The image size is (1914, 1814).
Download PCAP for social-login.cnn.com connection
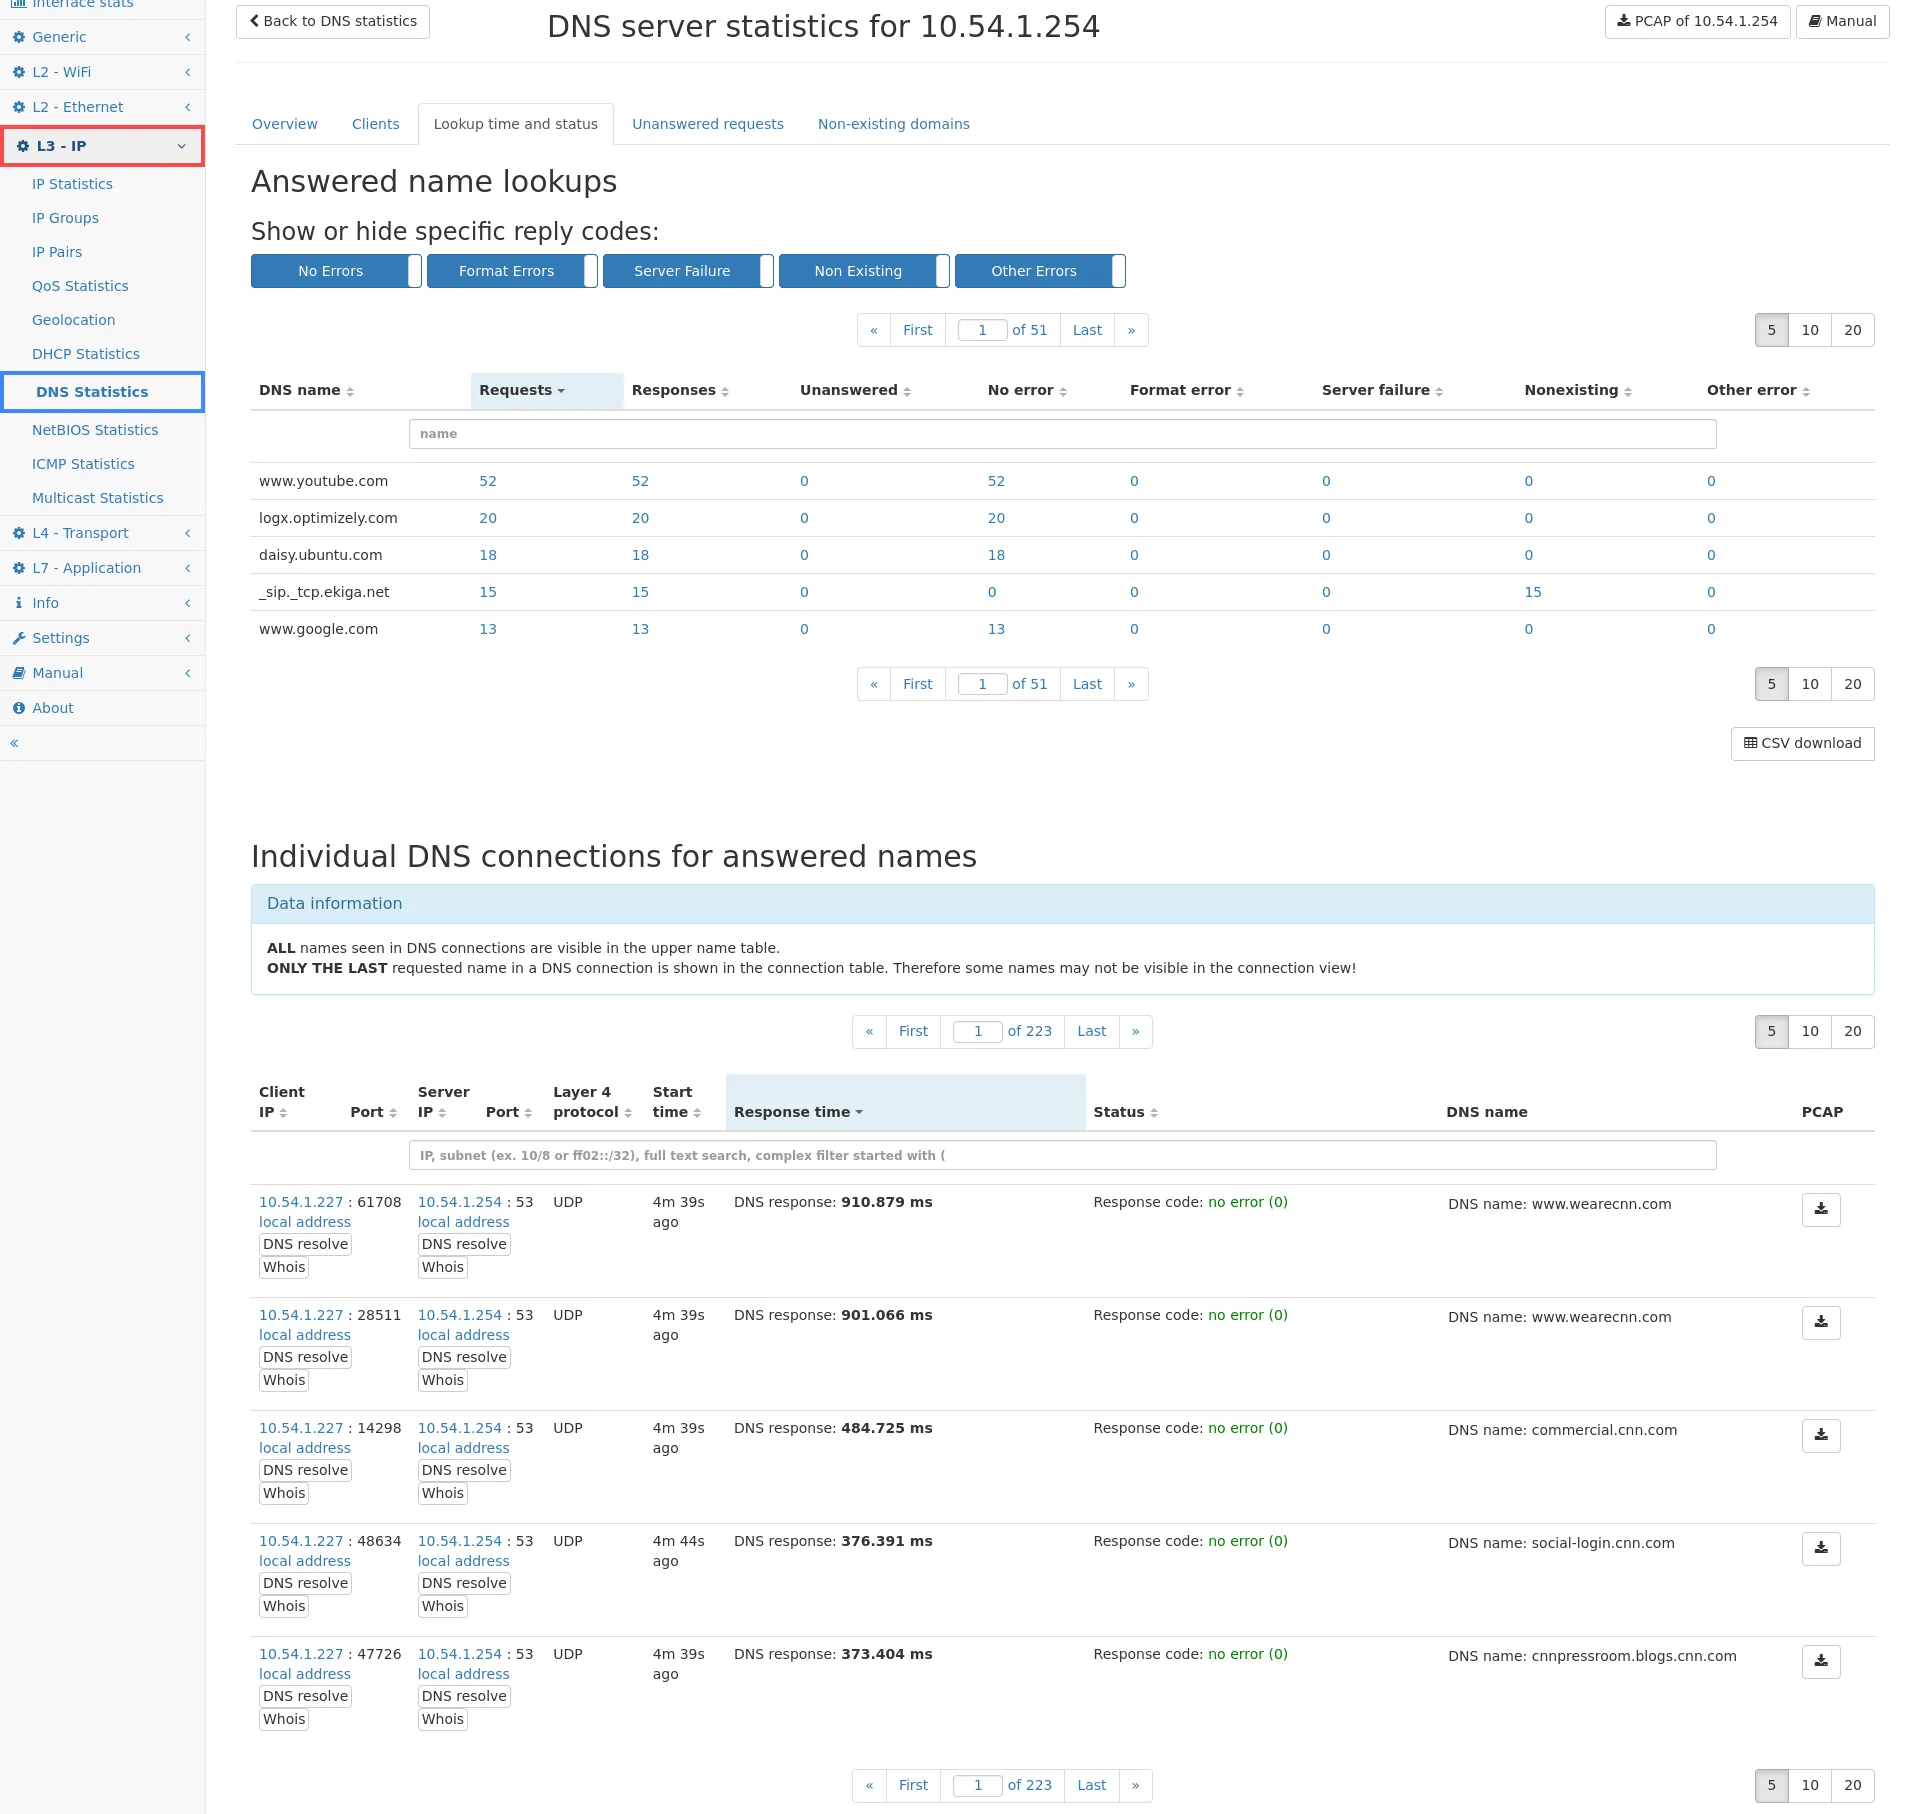click(1820, 1548)
